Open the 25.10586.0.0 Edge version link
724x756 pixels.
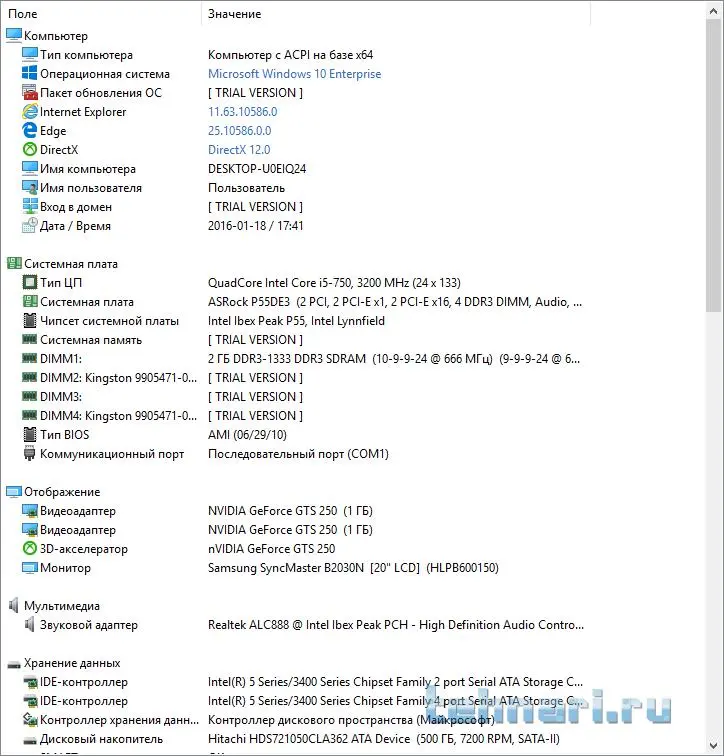[240, 131]
